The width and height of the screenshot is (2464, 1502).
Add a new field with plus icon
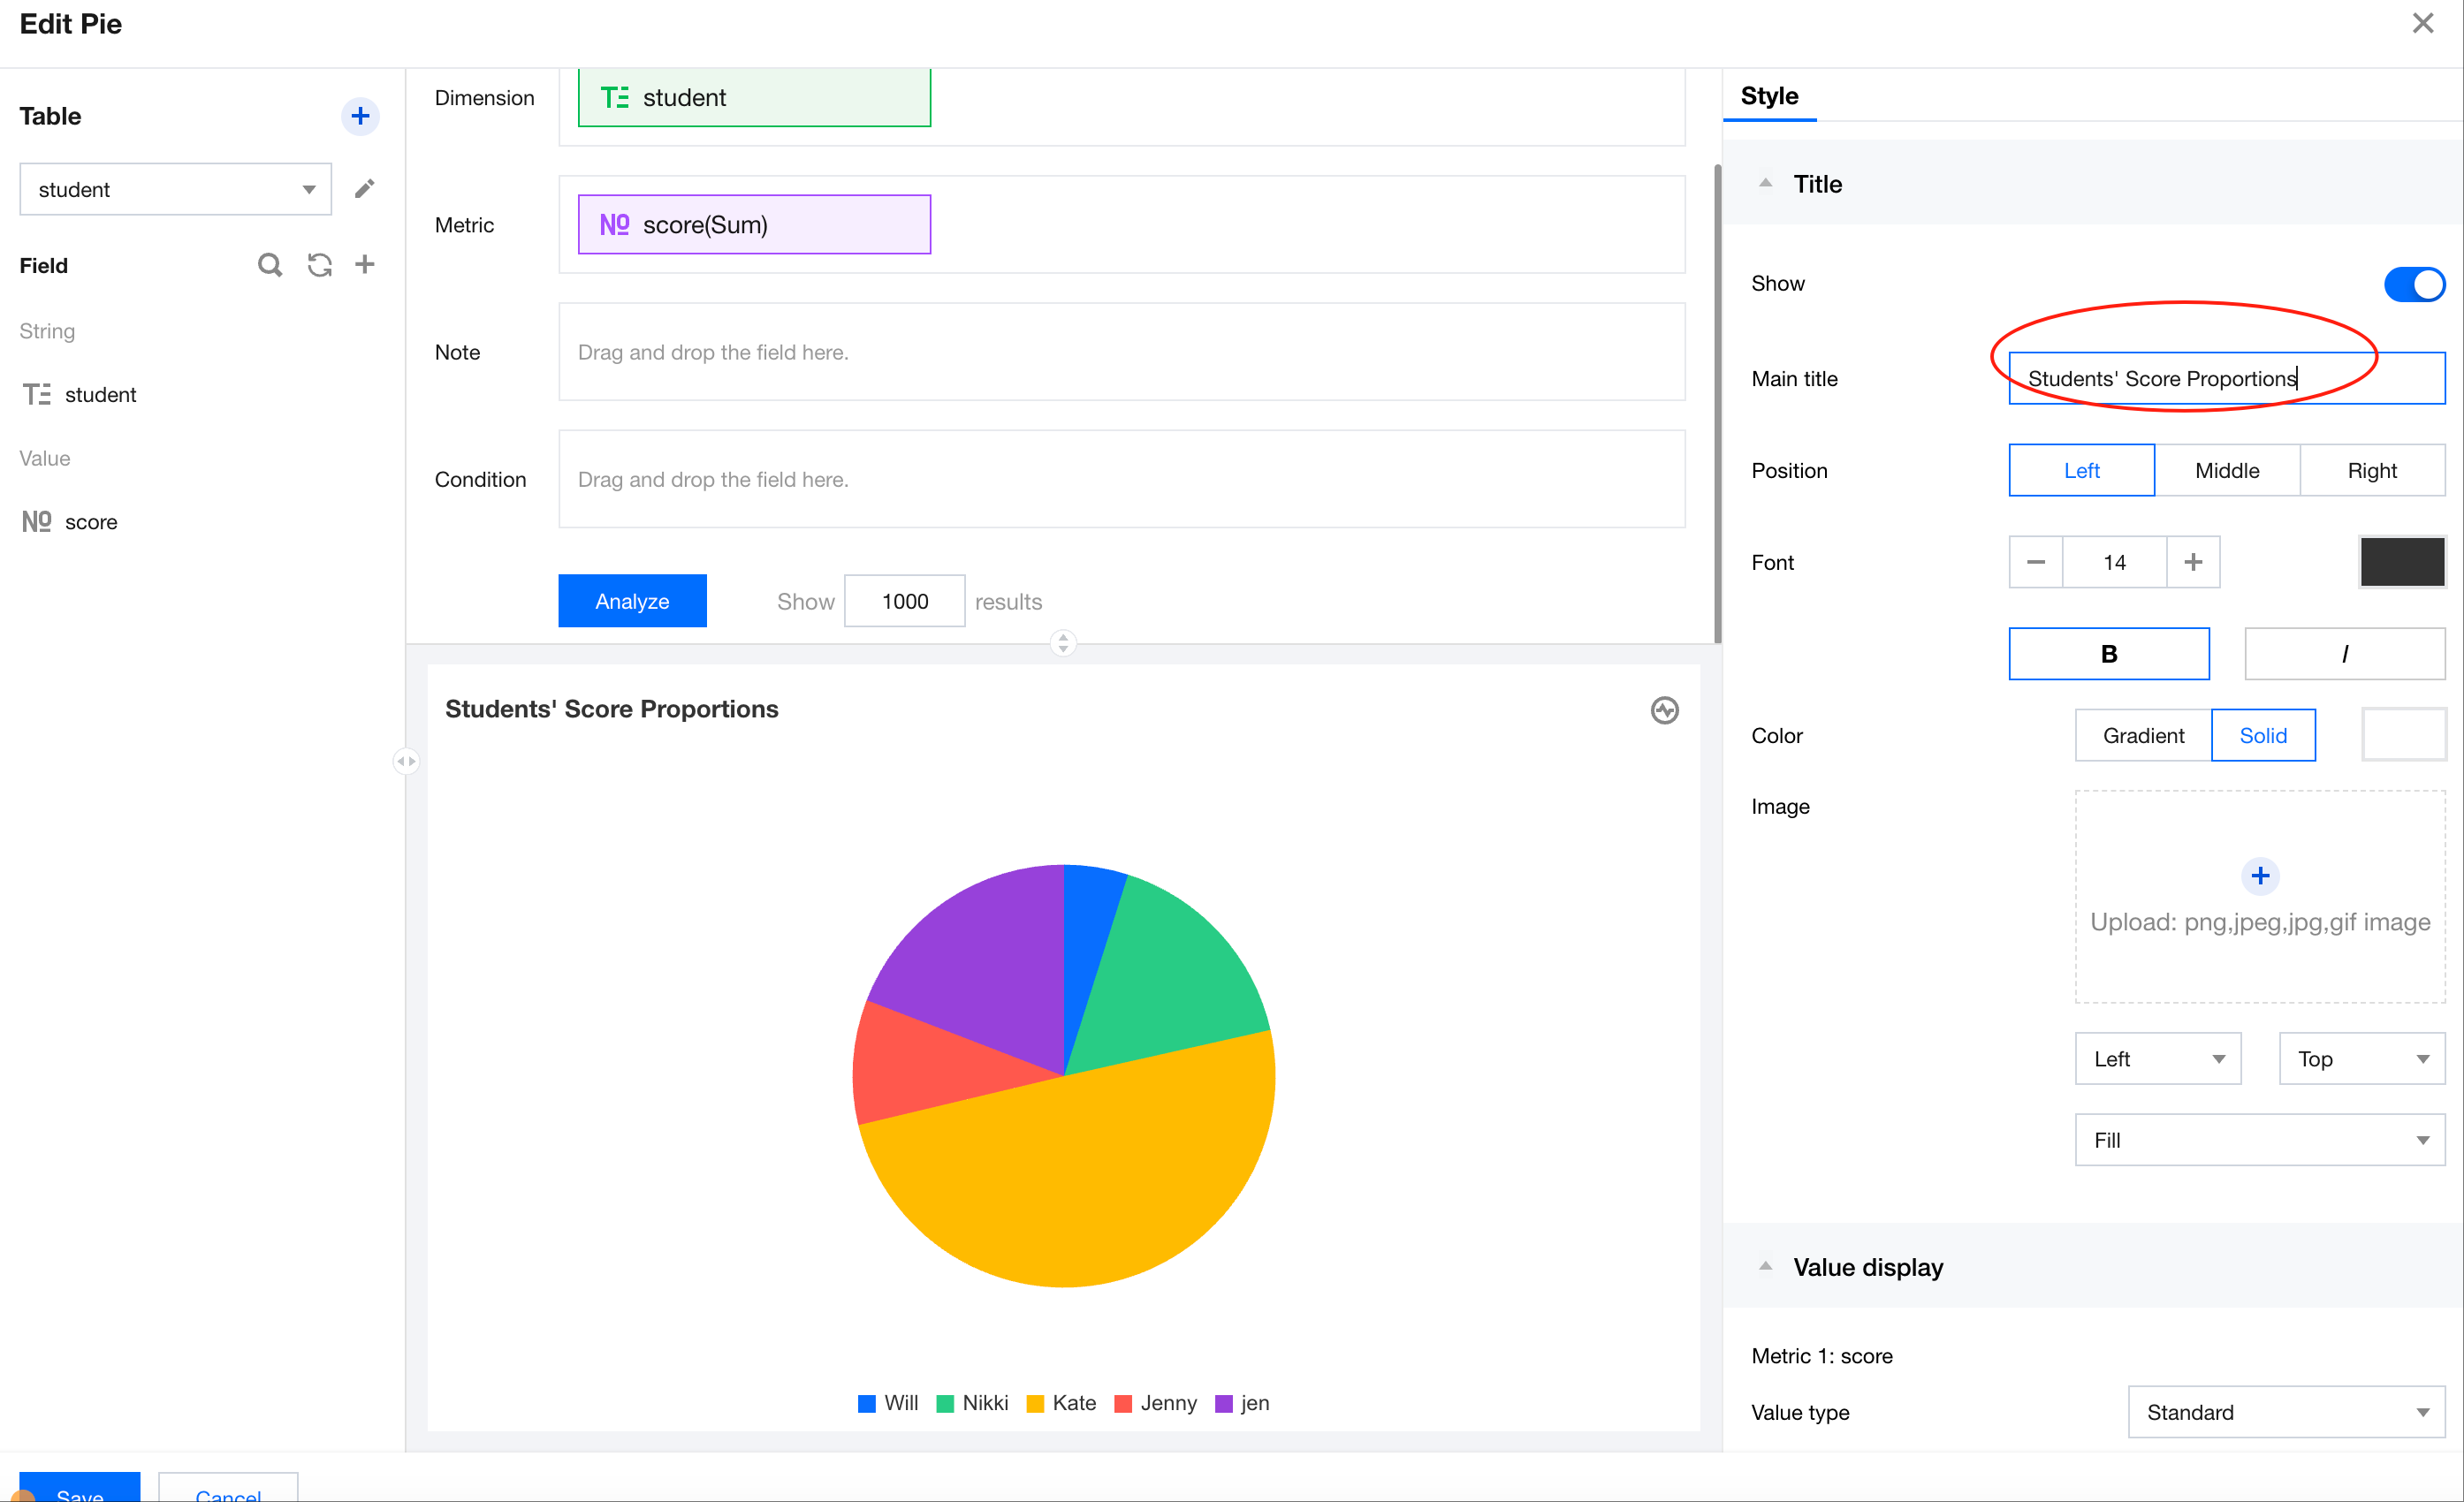(365, 265)
